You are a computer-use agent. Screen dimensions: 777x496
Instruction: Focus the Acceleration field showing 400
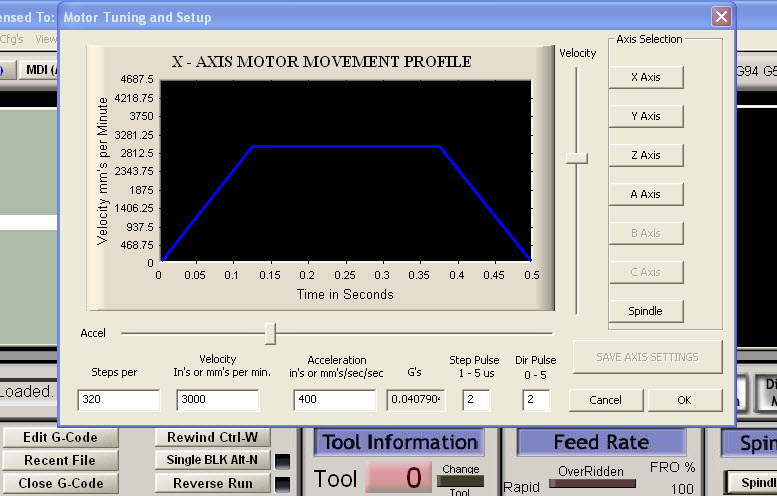click(x=334, y=400)
